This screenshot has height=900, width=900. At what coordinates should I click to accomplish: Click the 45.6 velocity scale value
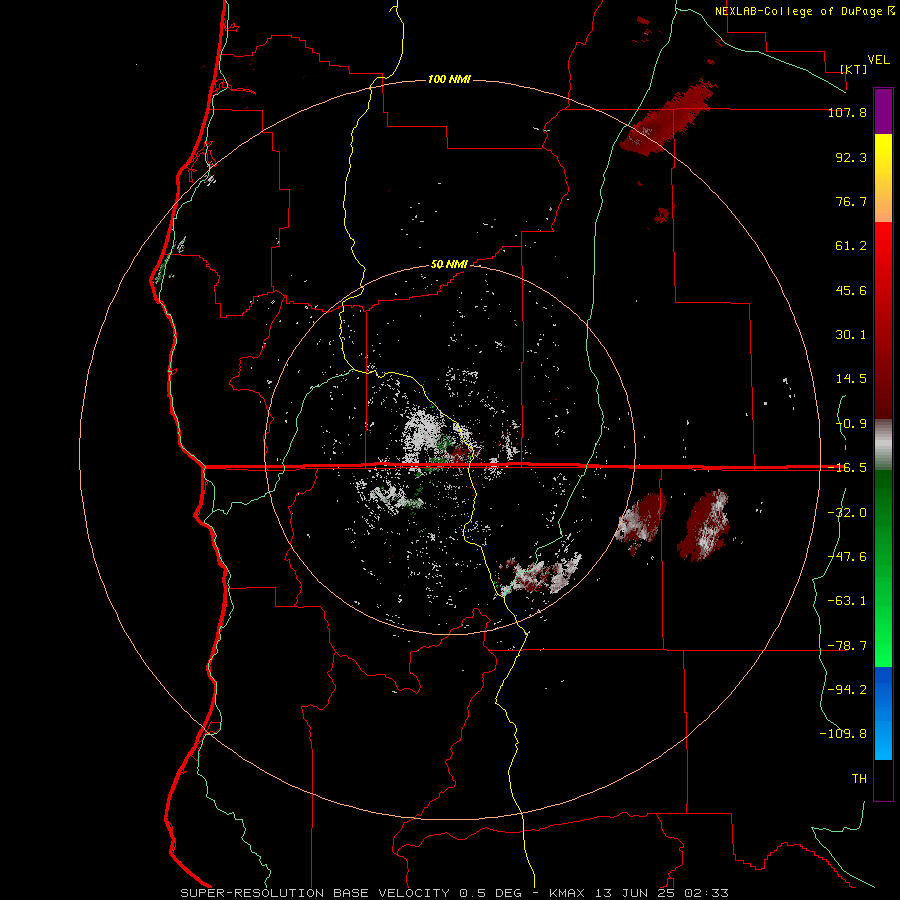[x=851, y=290]
